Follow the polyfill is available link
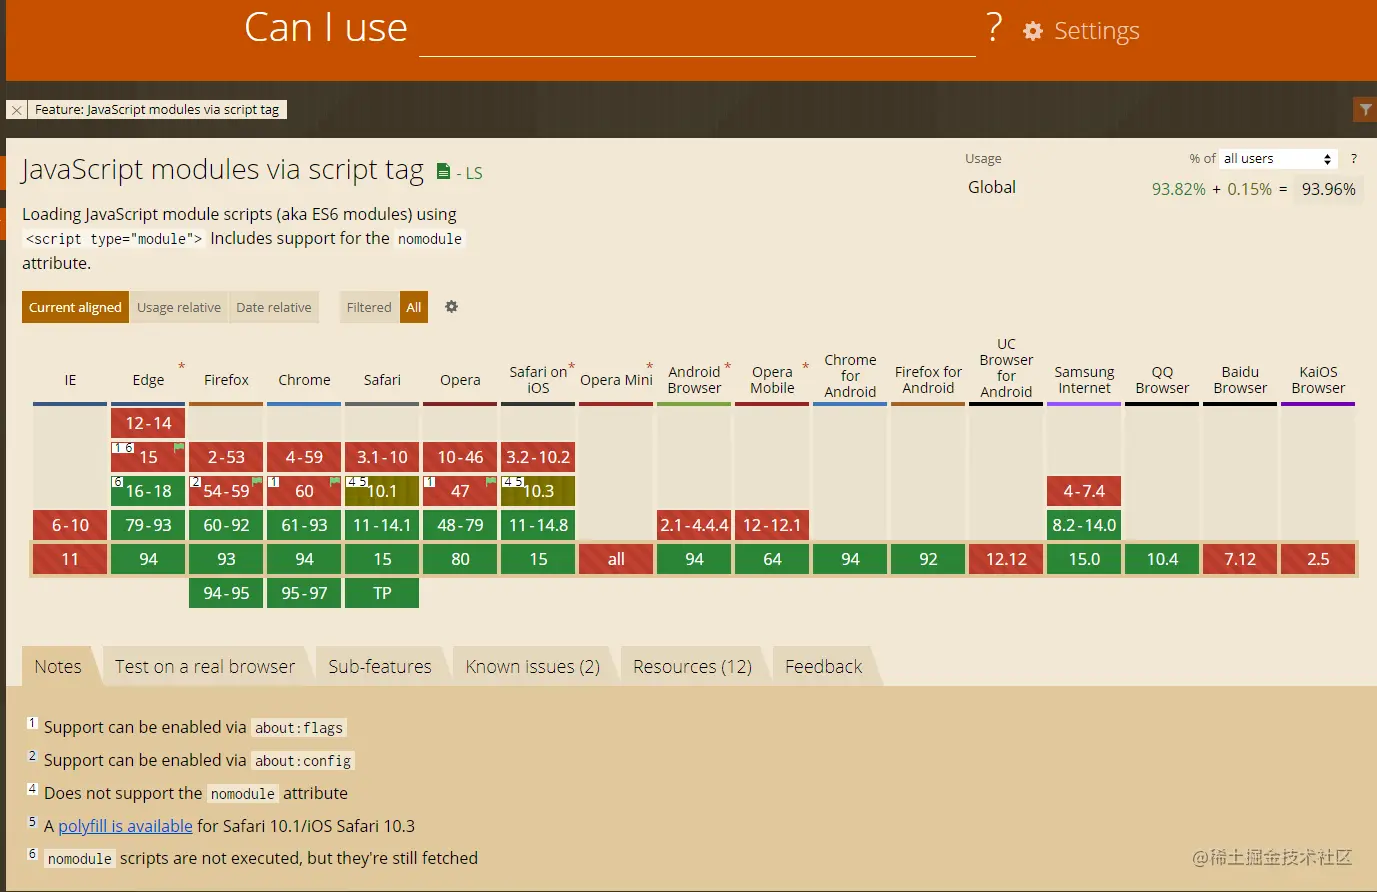Image resolution: width=1377 pixels, height=892 pixels. (125, 826)
